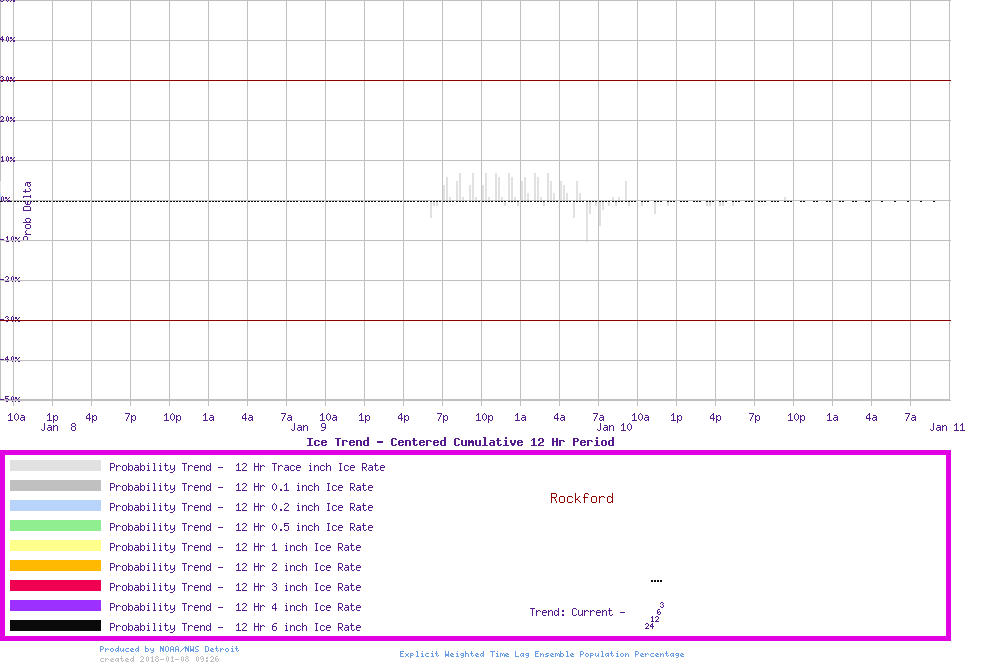Image resolution: width=1000 pixels, height=670 pixels.
Task: Choose the purple 4 inch Ice Rate swatch
Action: click(55, 606)
